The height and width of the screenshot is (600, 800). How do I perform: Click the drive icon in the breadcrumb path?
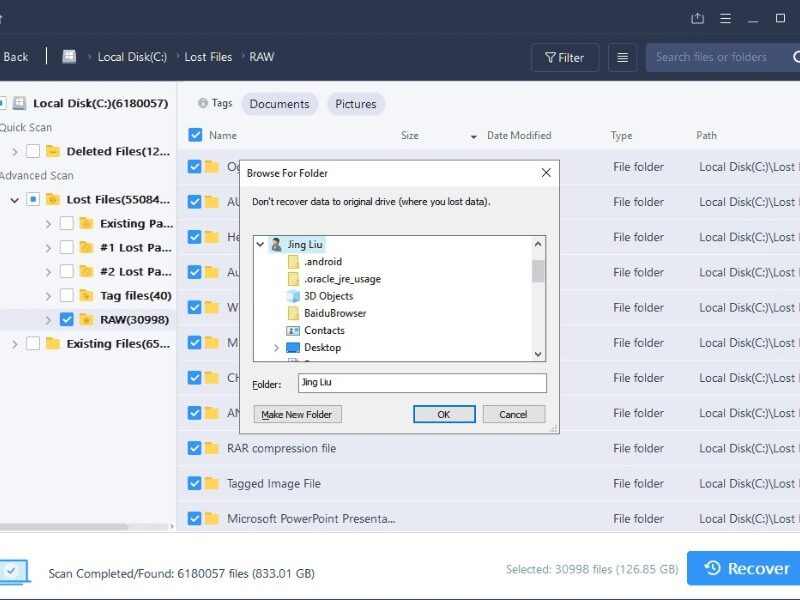68,57
